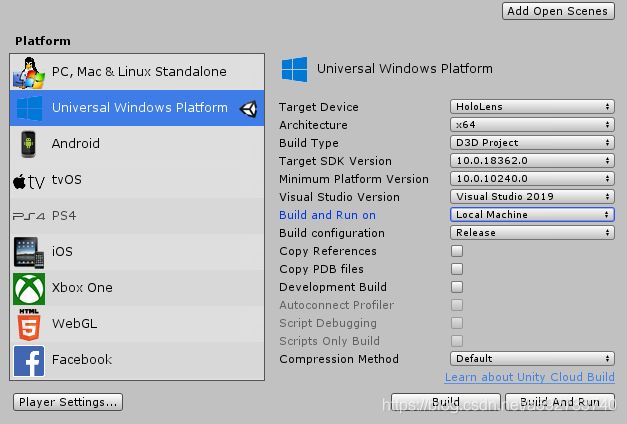
Task: Enable the Copy References checkbox
Action: pyautogui.click(x=457, y=251)
